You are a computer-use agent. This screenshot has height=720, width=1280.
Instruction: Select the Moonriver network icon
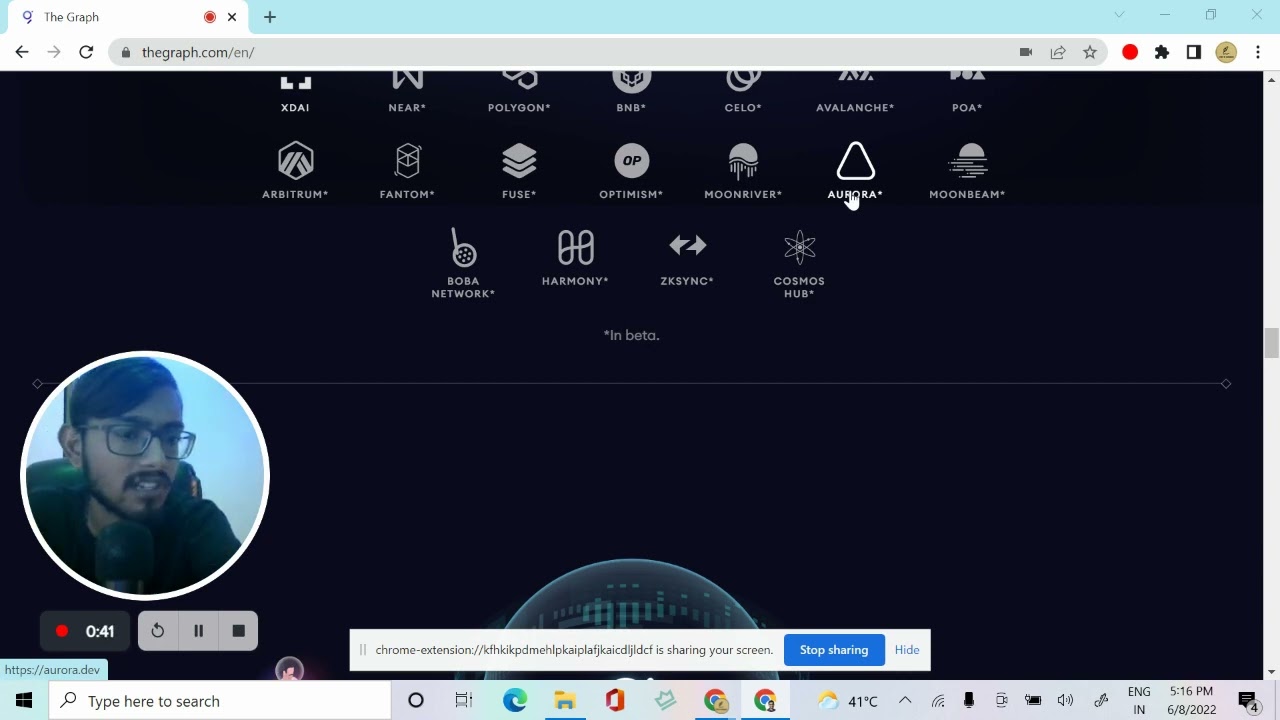point(743,160)
